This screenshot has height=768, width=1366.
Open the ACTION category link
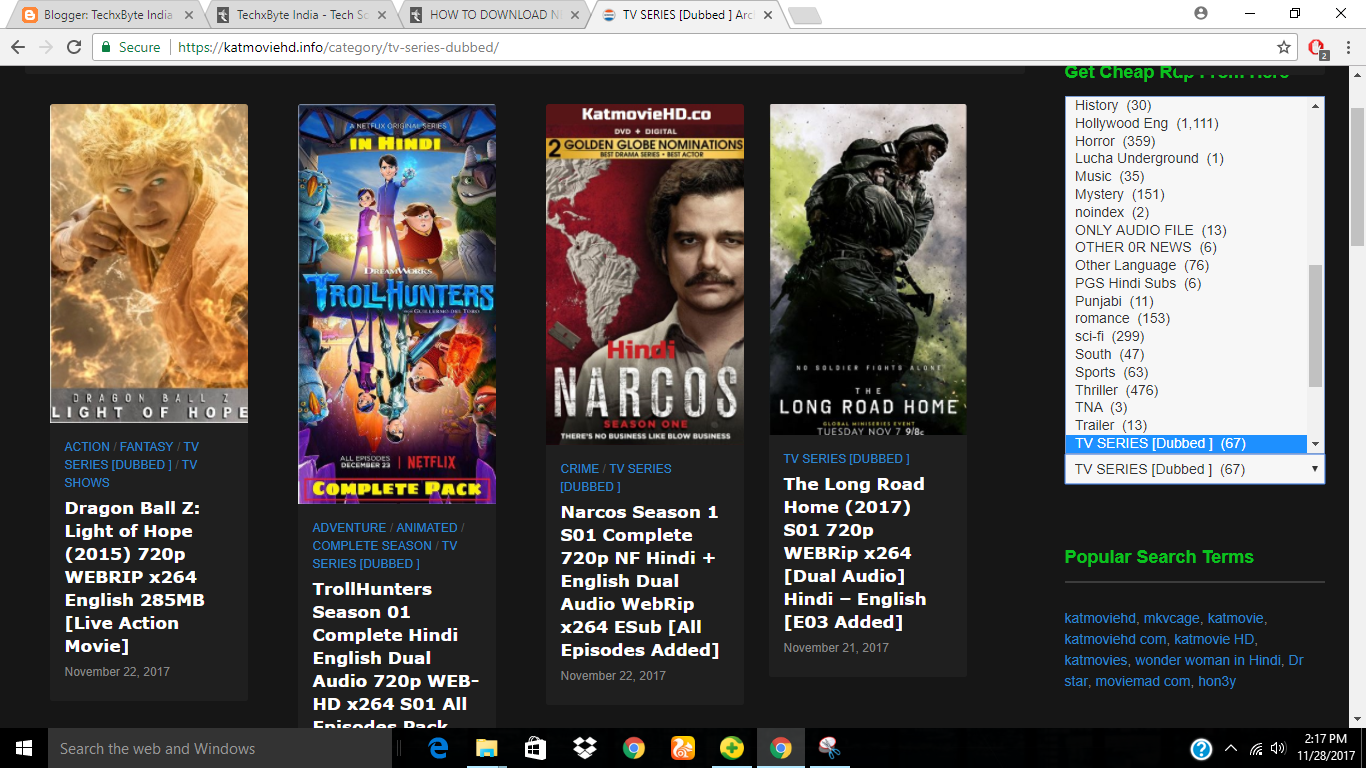pos(87,447)
